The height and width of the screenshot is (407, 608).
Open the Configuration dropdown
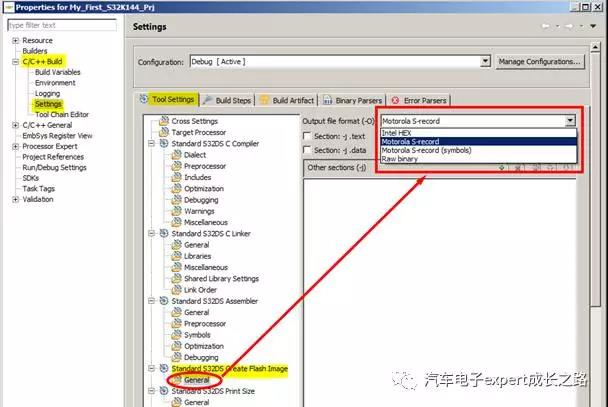(x=485, y=61)
